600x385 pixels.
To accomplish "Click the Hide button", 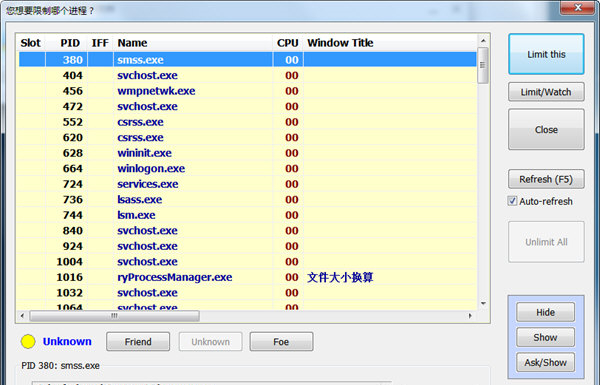I will (545, 312).
